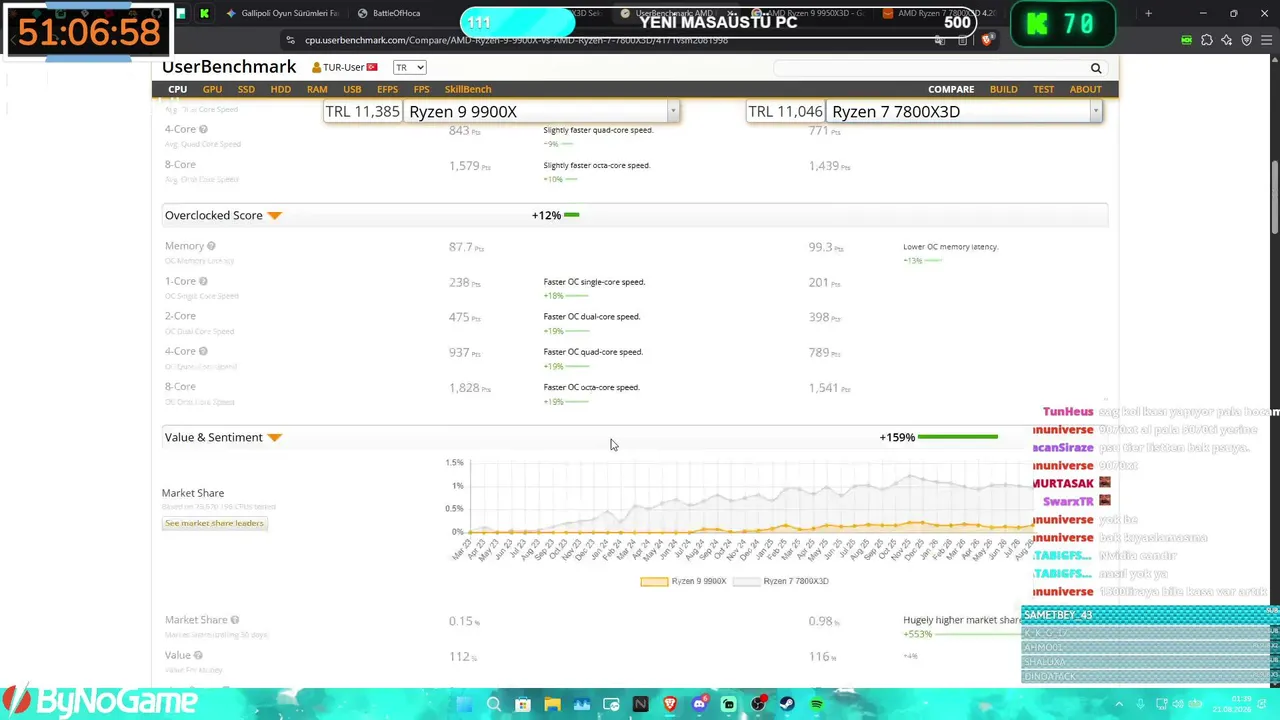Switch to AMD Ryzen 7 7800X3D browser tab
1280x720 pixels.
point(940,13)
